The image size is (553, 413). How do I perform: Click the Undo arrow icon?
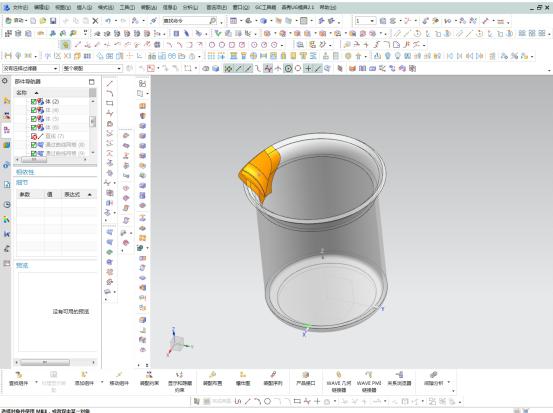[x=108, y=21]
